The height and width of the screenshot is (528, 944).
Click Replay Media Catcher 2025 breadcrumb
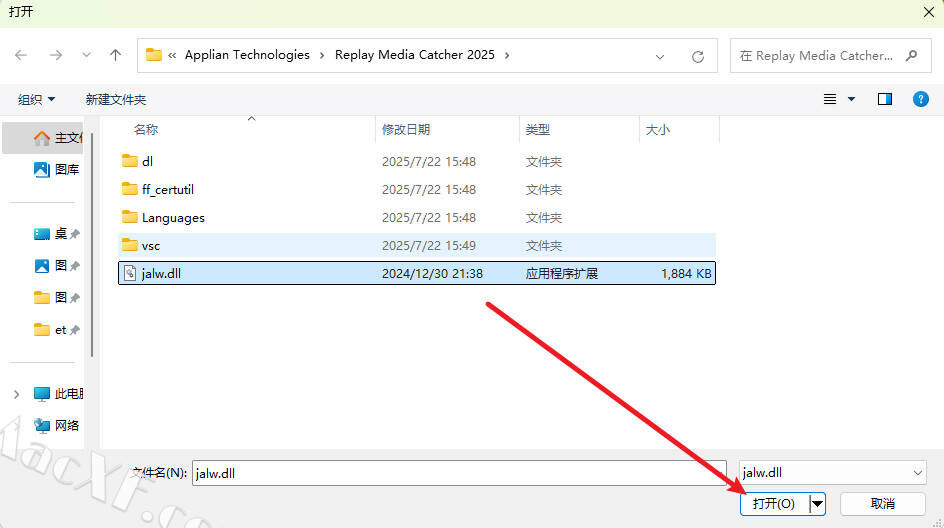pyautogui.click(x=414, y=55)
